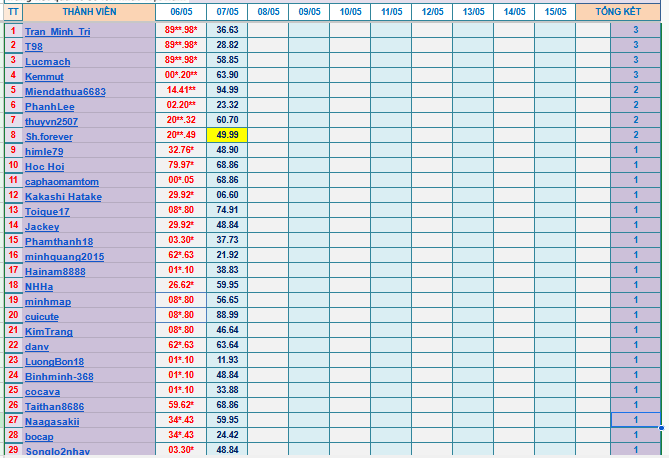Screen dimensions: 669x458
Task: Open cocava member link
Action: click(x=43, y=391)
